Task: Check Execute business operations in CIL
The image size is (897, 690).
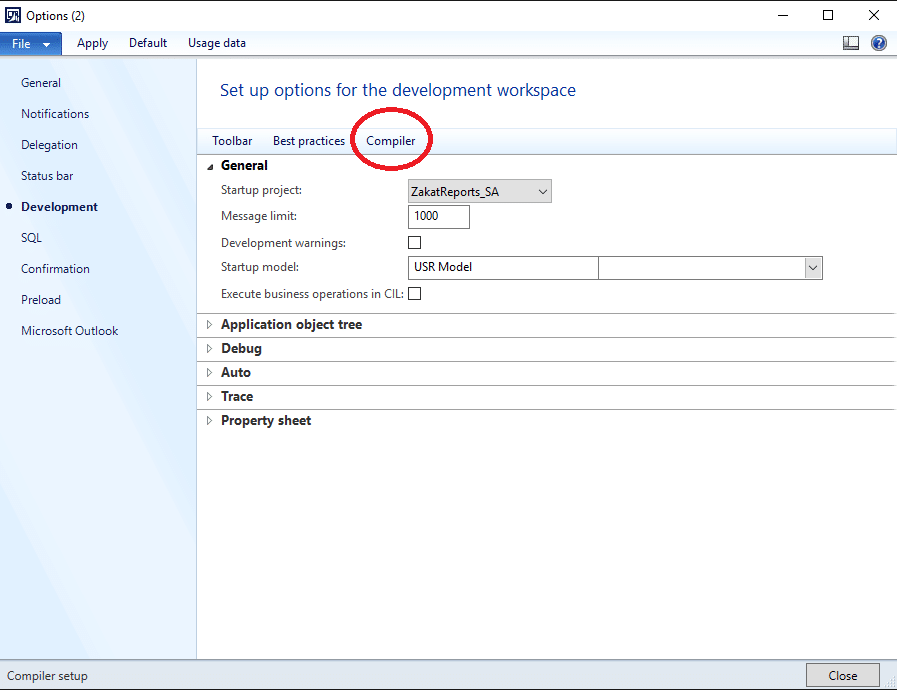Action: tap(414, 293)
